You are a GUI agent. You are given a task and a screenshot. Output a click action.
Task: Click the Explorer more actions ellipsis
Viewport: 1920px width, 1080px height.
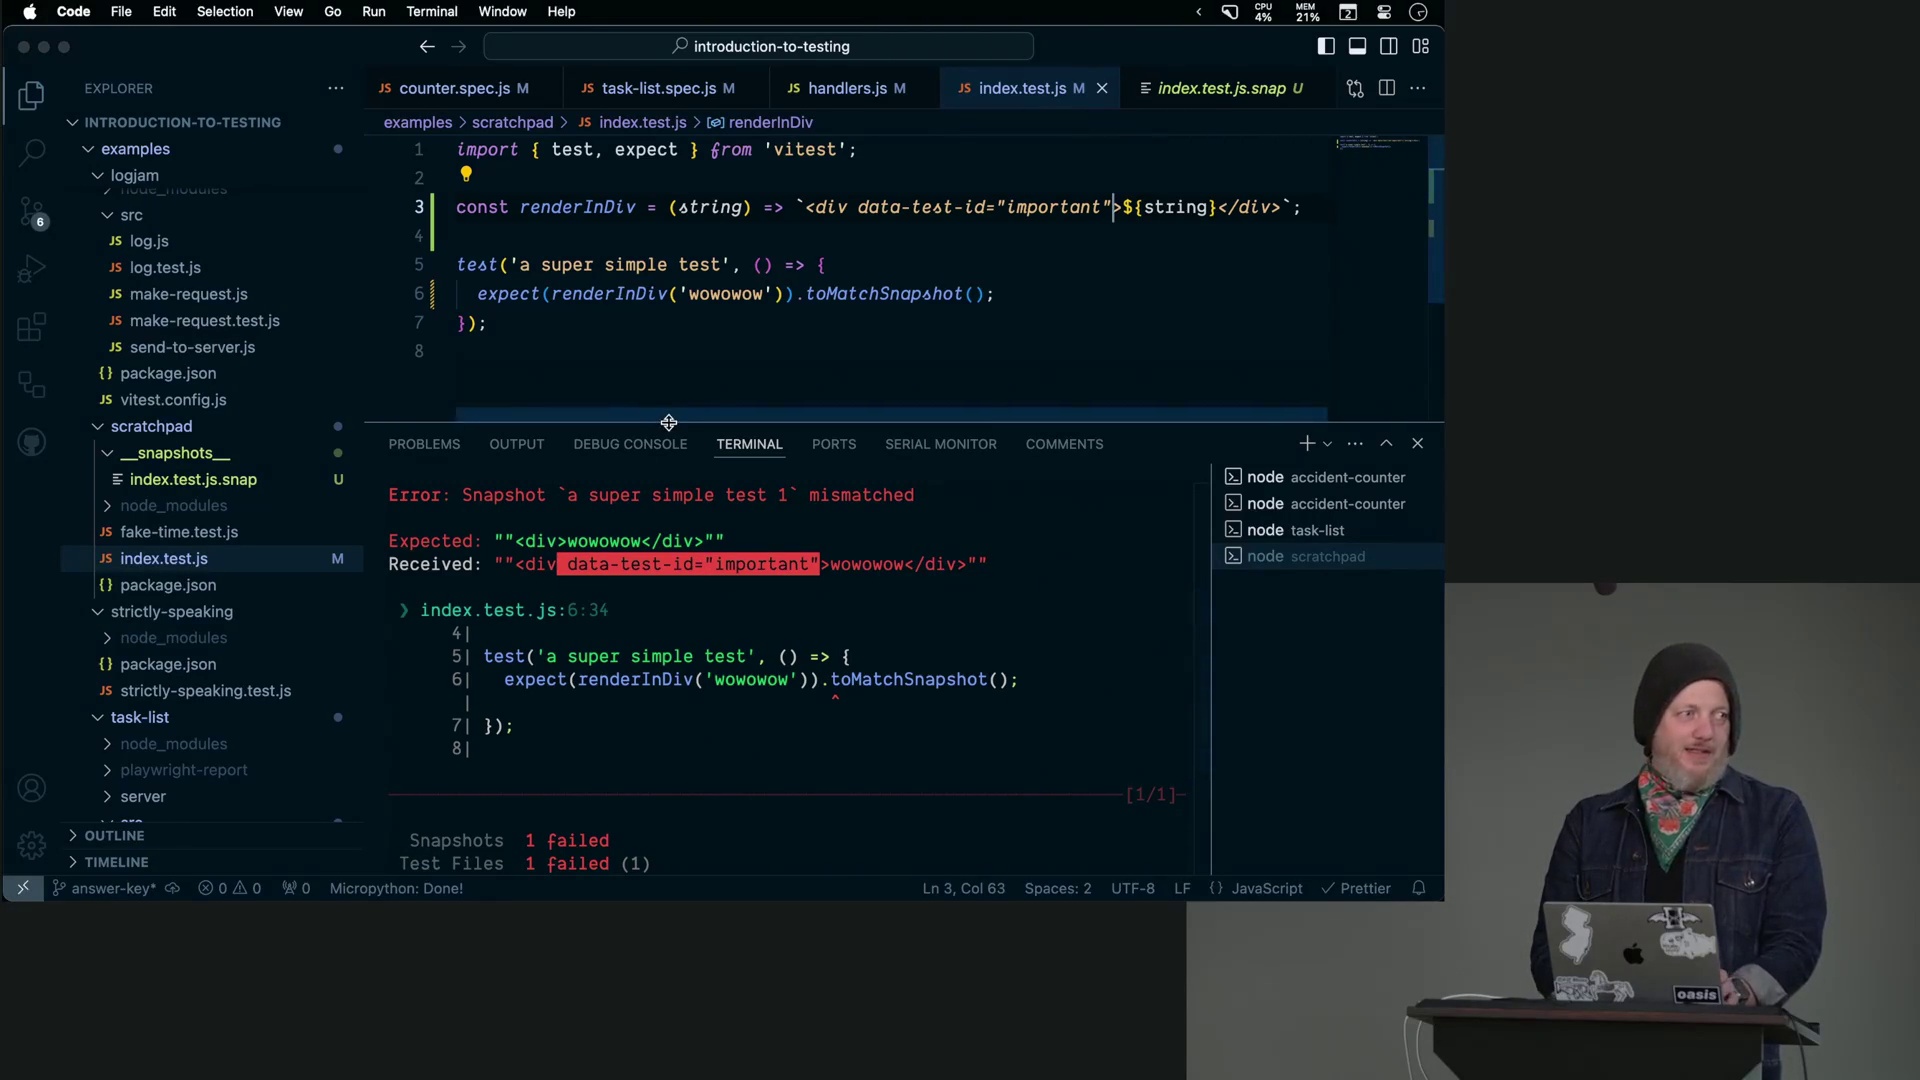click(336, 88)
